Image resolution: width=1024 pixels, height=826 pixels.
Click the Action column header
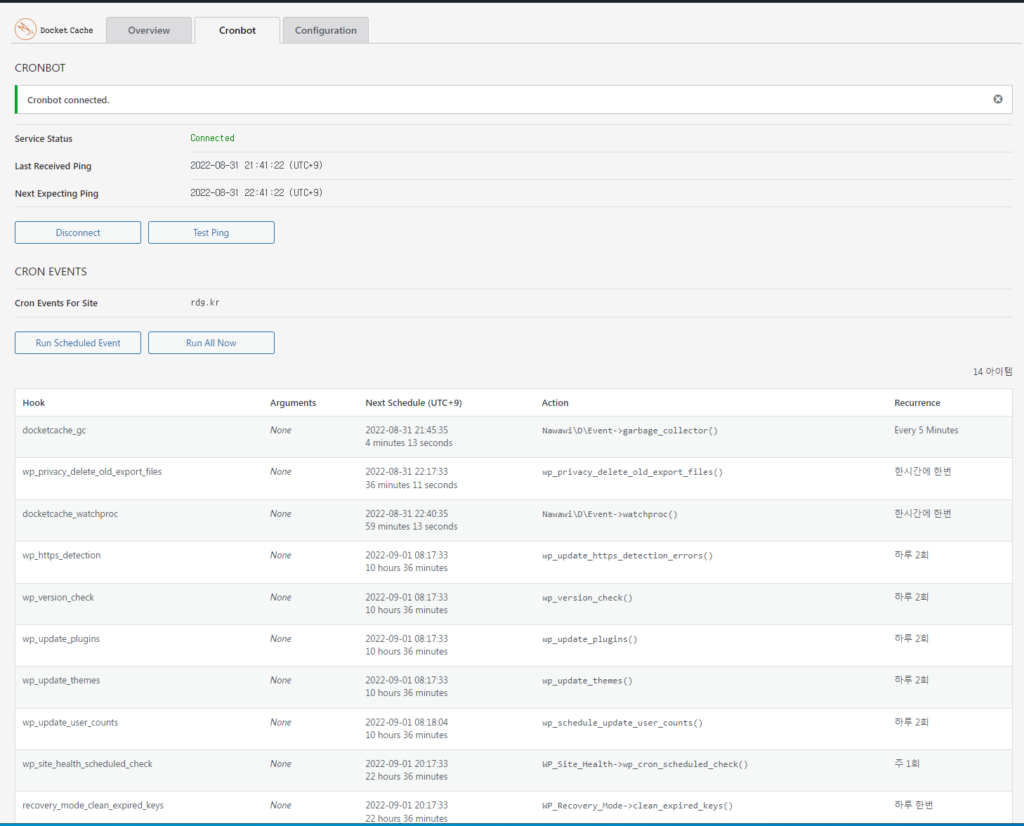[555, 403]
